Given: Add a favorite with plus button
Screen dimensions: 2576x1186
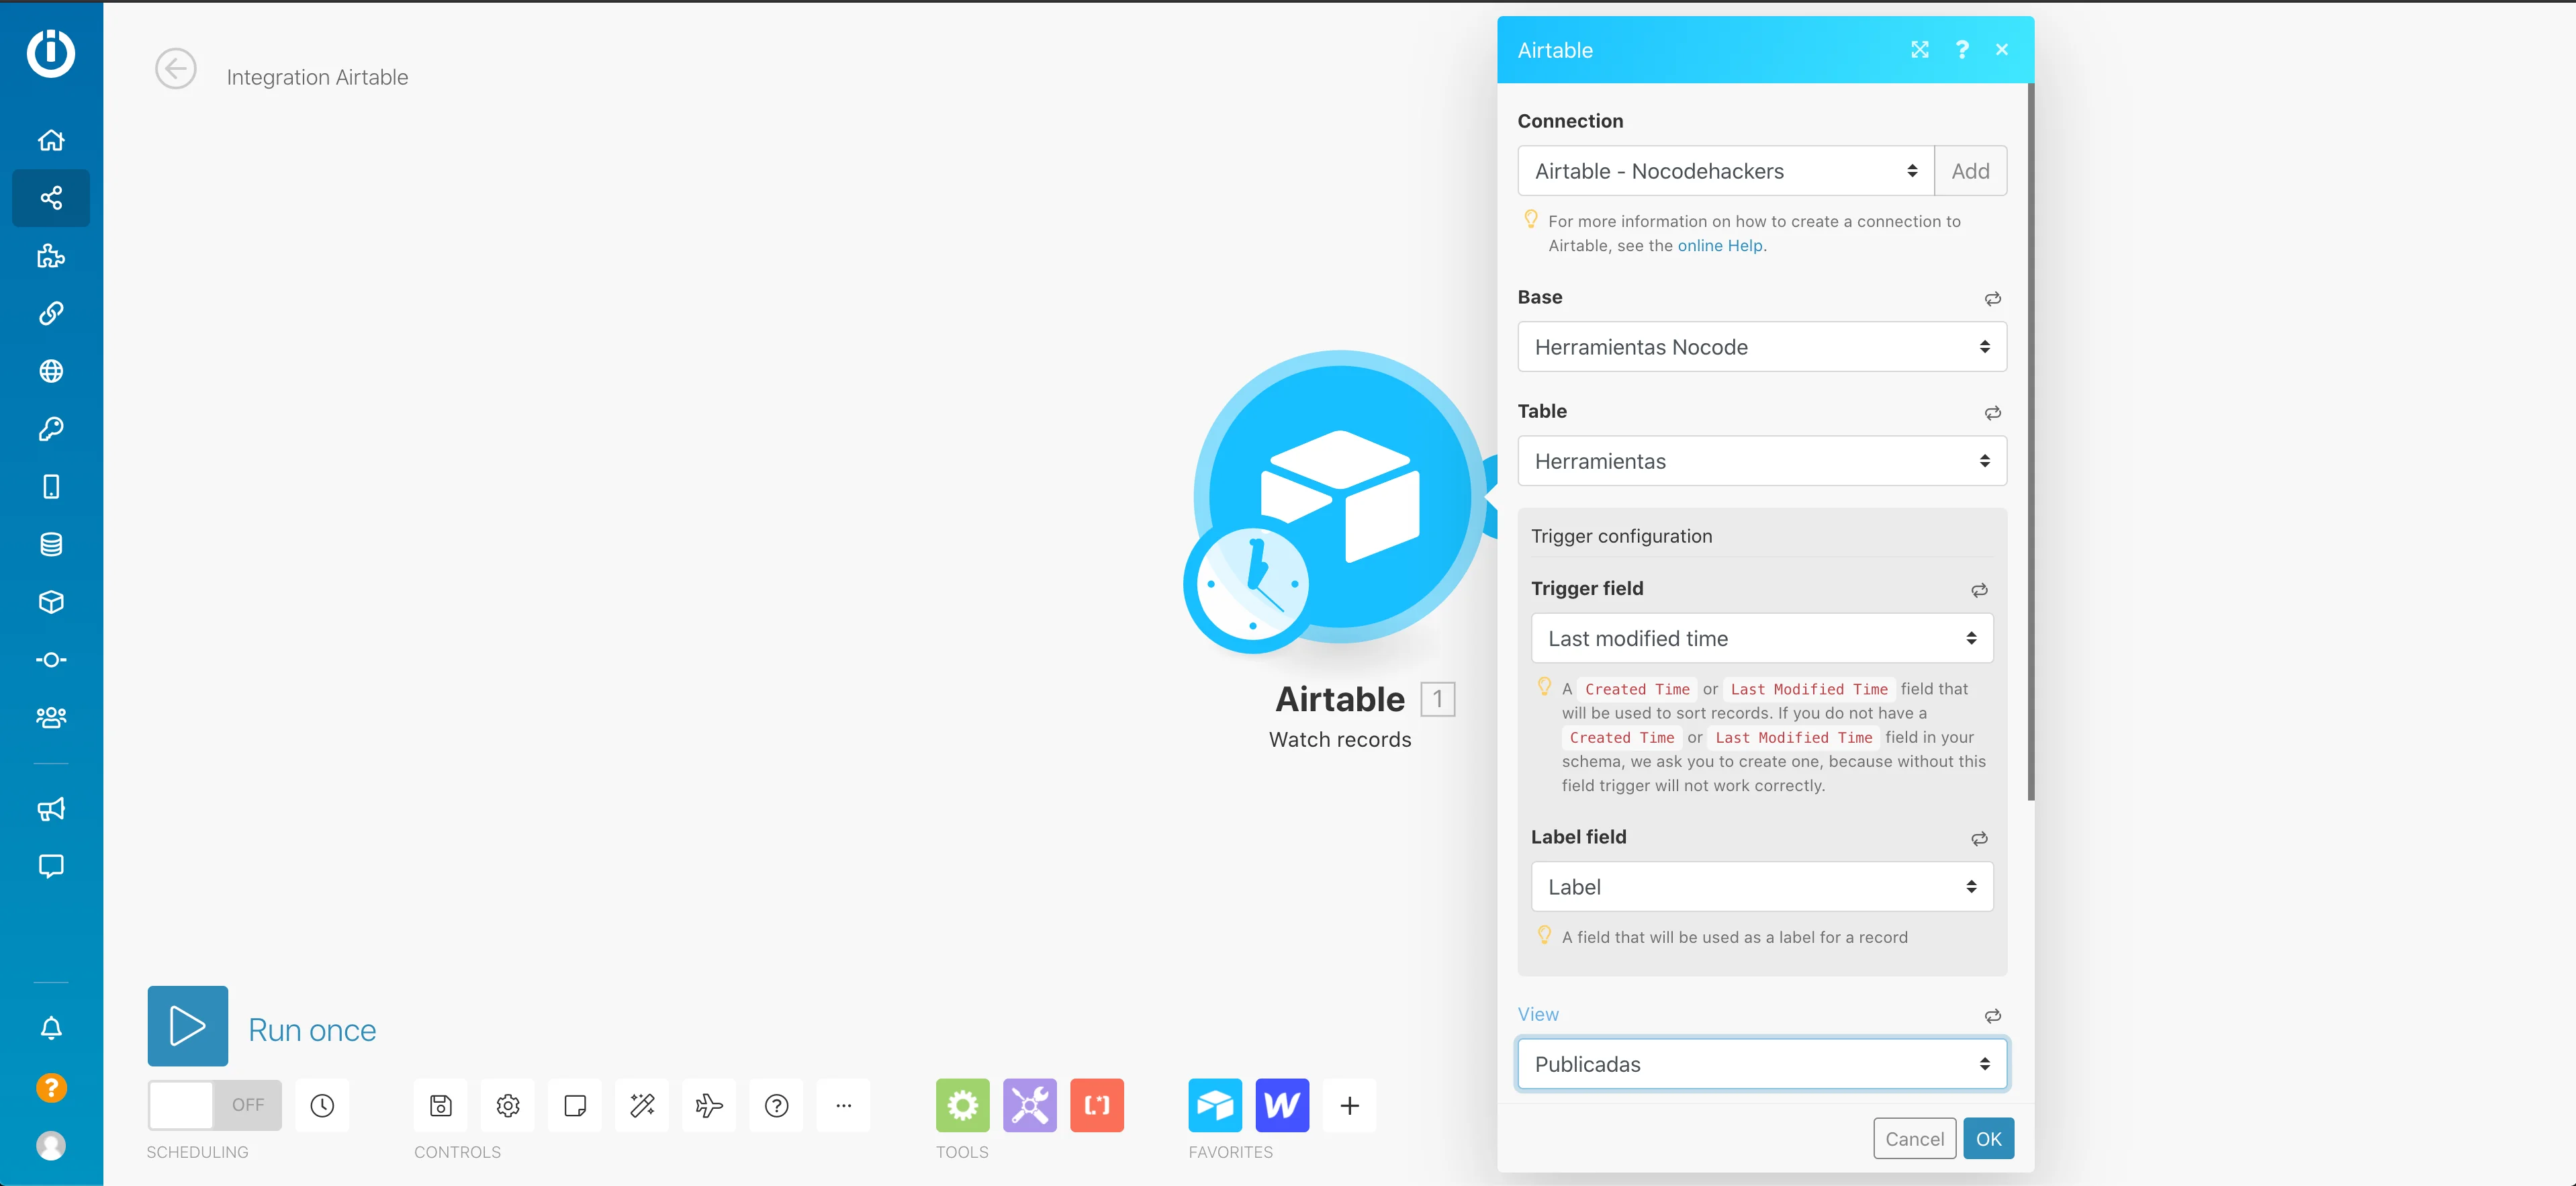Looking at the screenshot, I should point(1349,1105).
